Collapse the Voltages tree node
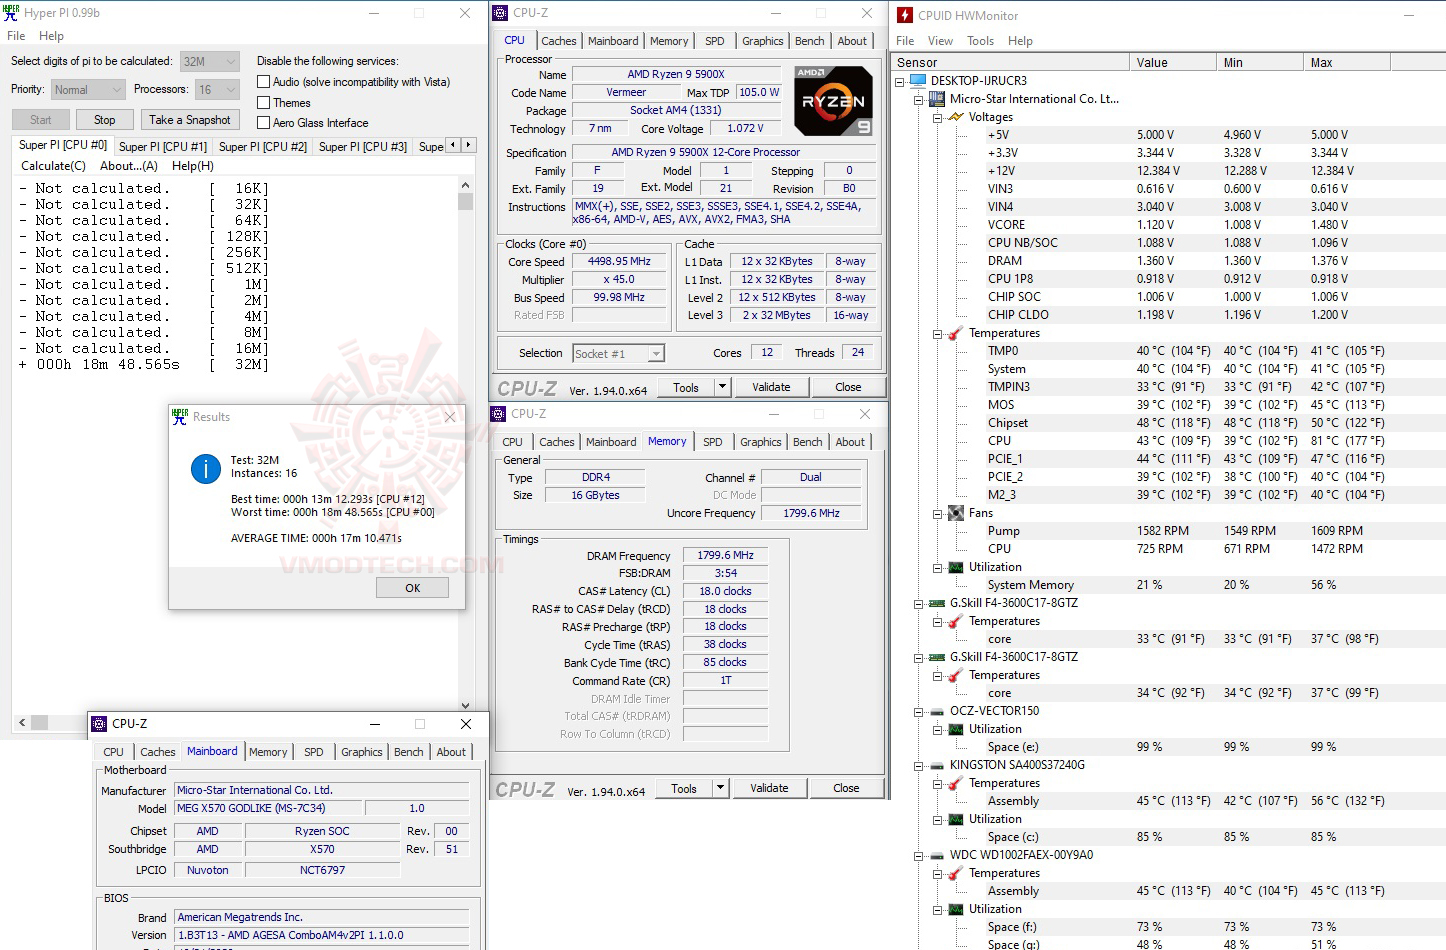 click(937, 117)
